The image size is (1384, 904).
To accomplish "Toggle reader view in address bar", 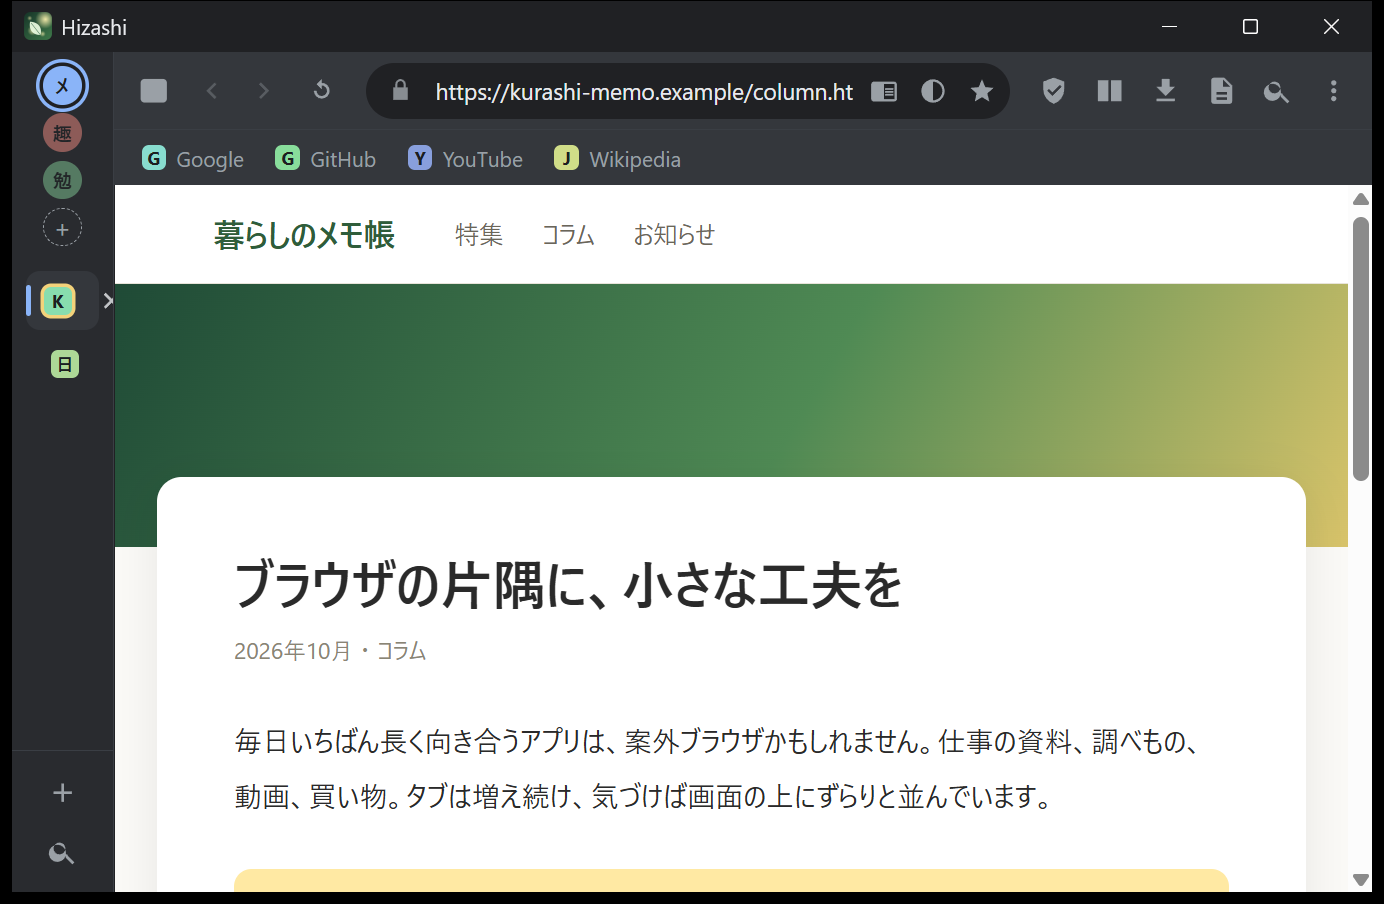I will 884,91.
